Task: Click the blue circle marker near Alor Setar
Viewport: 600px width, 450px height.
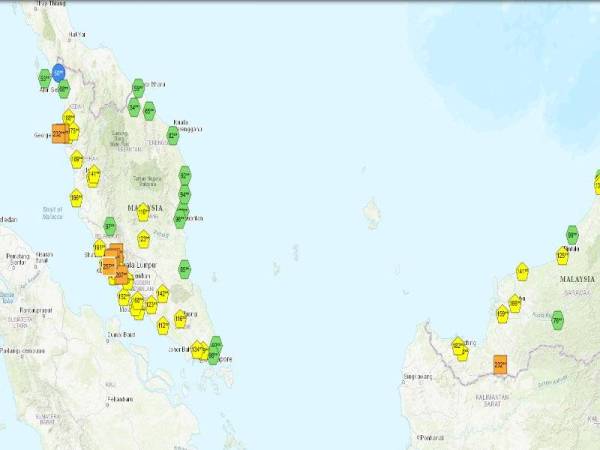Action: 58,73
